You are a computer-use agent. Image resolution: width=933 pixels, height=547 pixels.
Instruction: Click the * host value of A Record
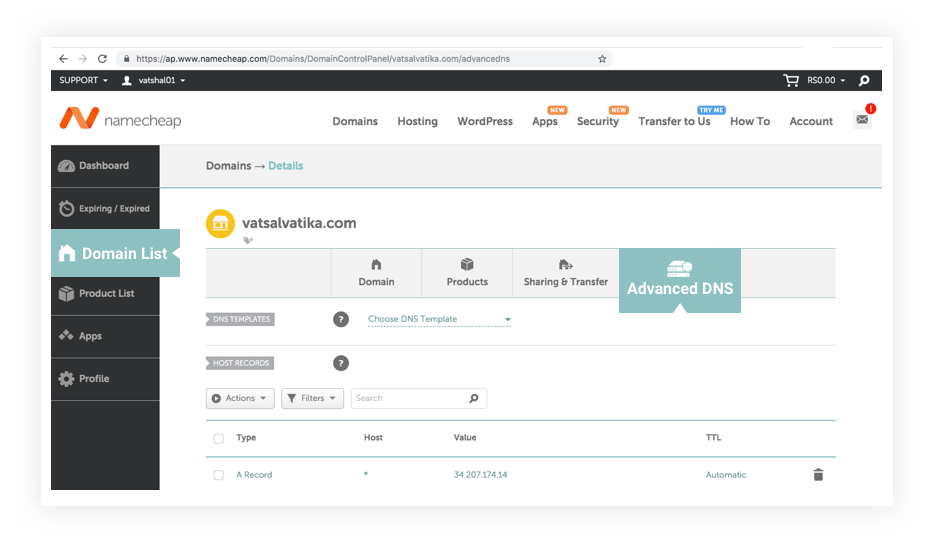click(x=366, y=474)
